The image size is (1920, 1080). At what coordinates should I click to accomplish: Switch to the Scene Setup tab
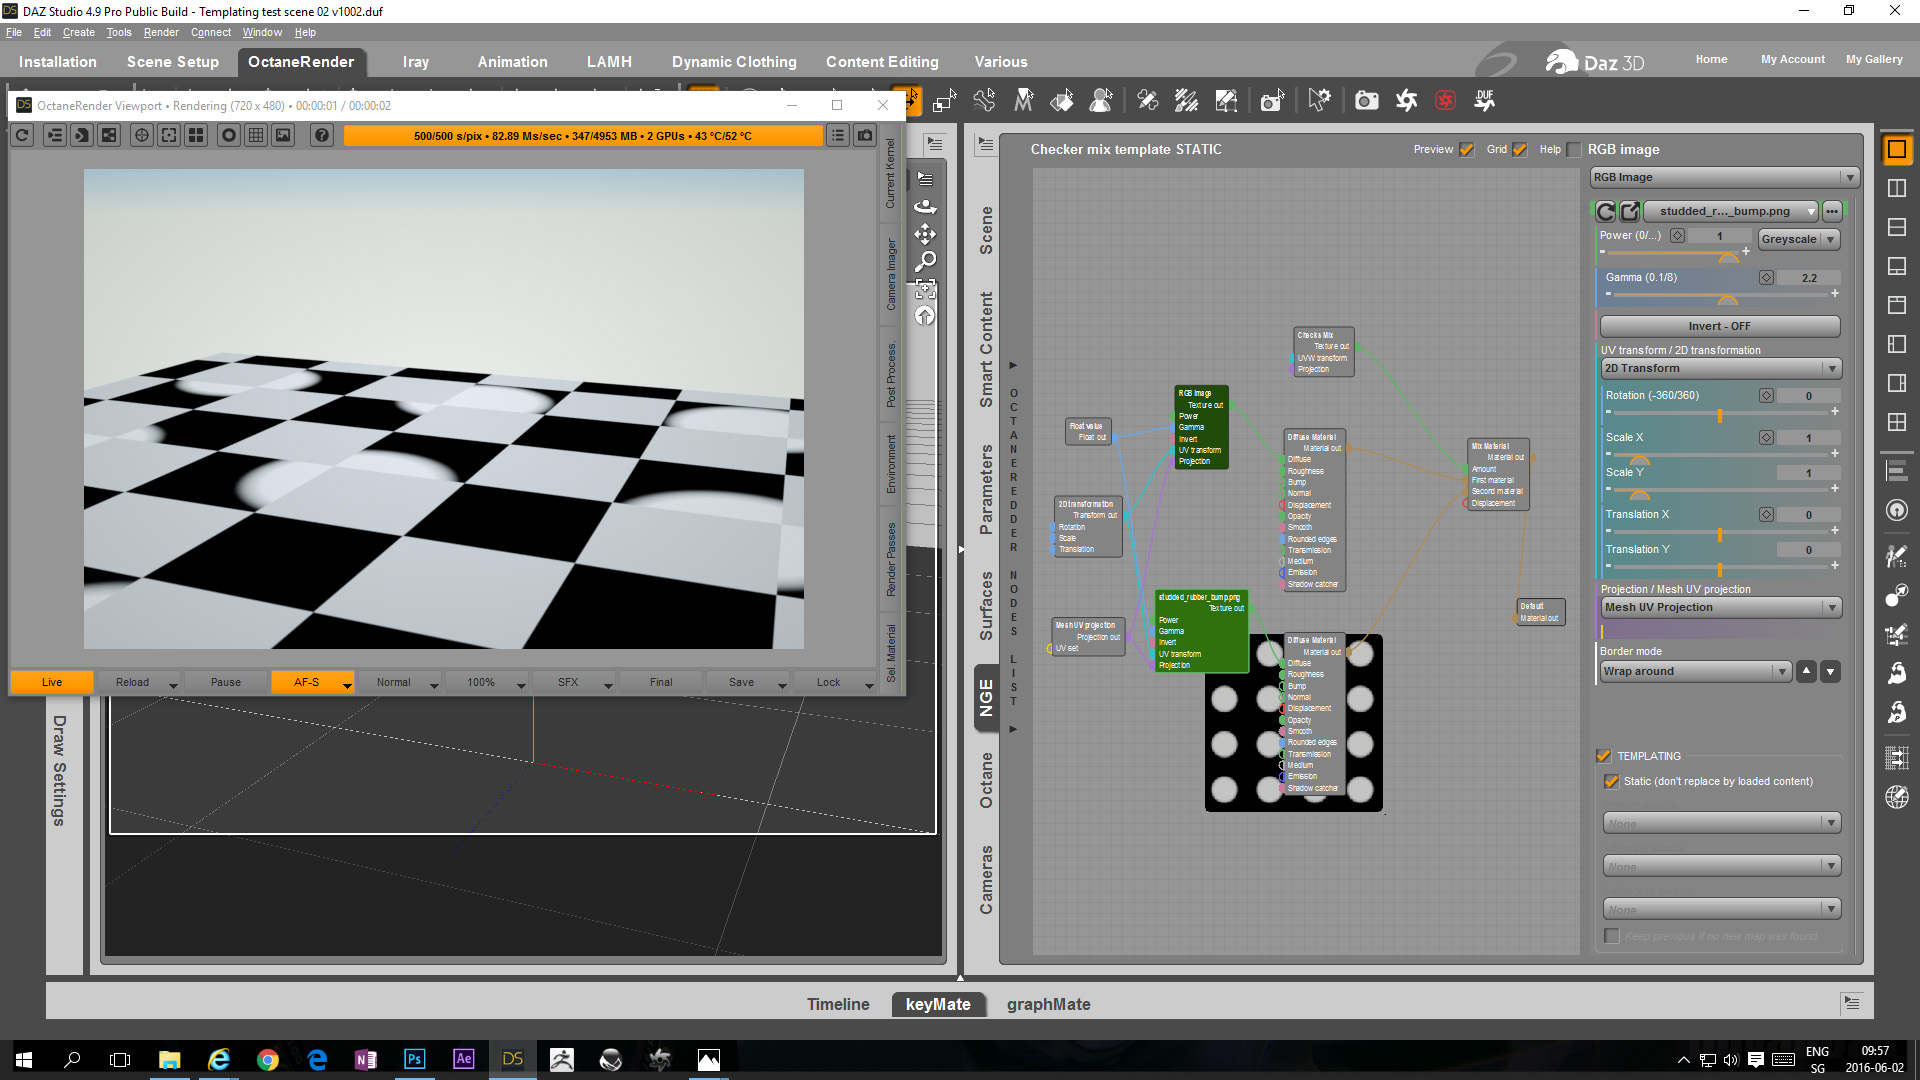click(x=173, y=62)
